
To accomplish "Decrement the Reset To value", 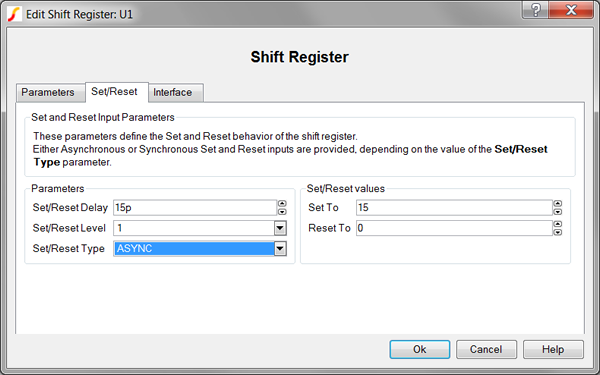I will pyautogui.click(x=558, y=232).
